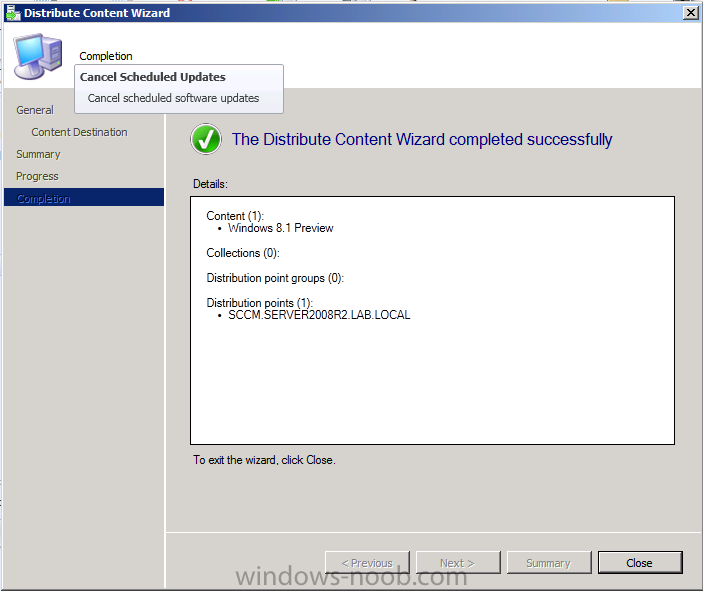Select the General step in the sidebar

click(x=35, y=110)
